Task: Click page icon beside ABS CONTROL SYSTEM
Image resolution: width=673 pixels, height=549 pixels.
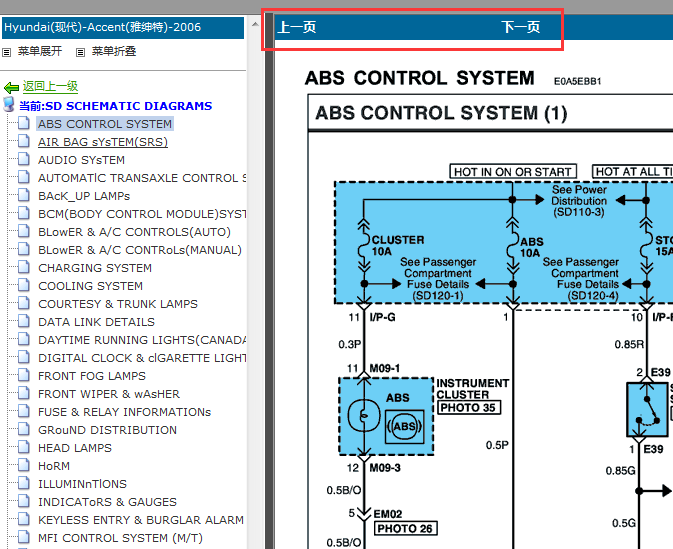Action: (24, 123)
